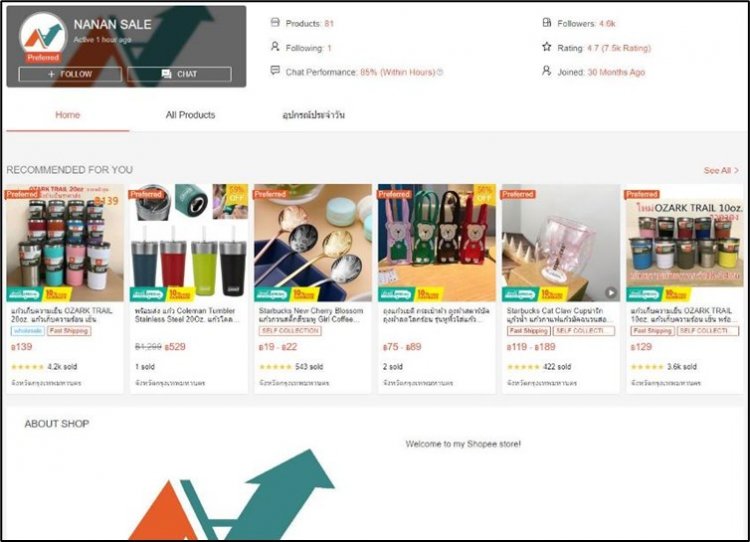Viewport: 750px width, 542px height.
Task: Open the bear cup-holder bag product image
Action: coord(437,243)
